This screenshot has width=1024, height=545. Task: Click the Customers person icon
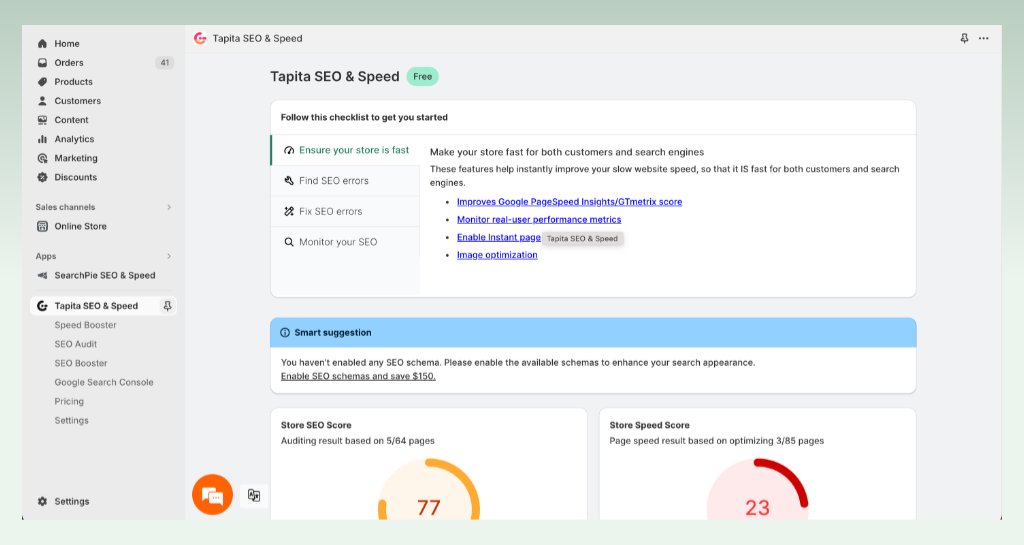click(42, 101)
